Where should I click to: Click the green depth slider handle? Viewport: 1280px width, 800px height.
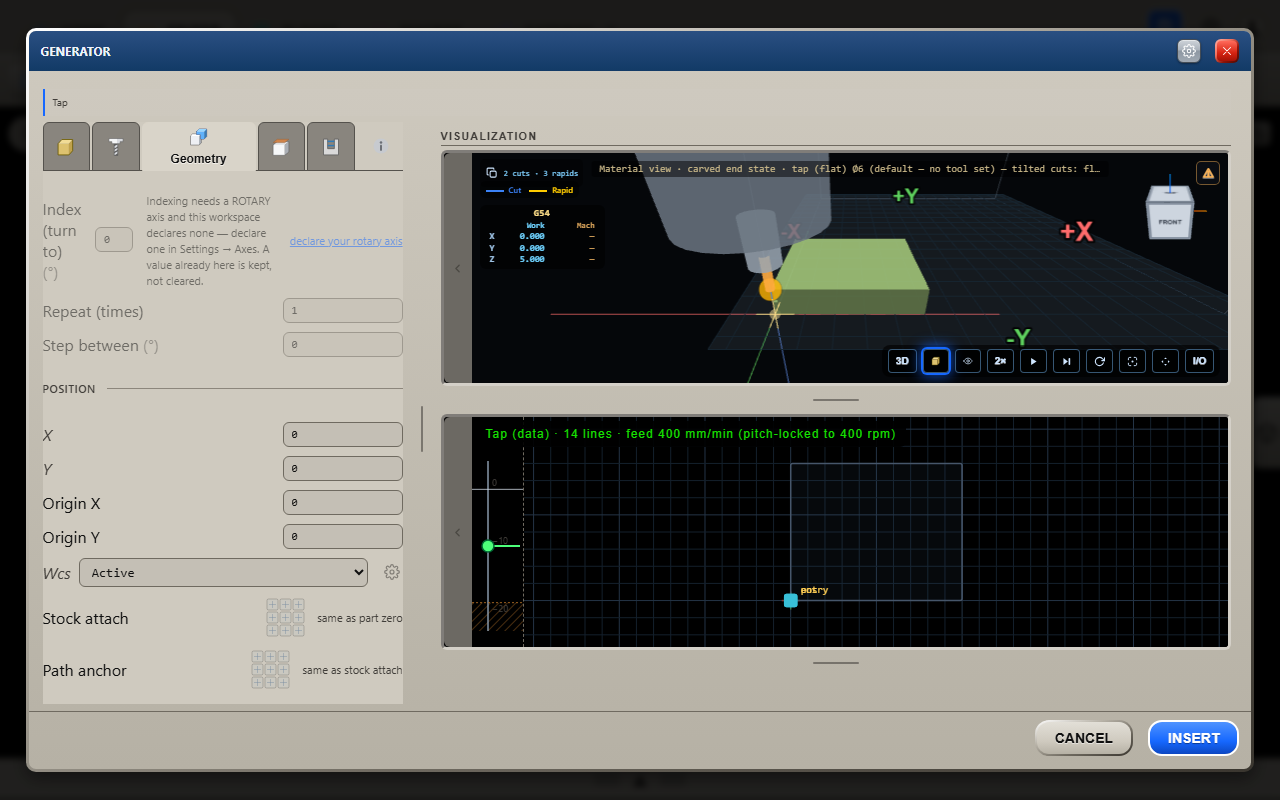click(488, 546)
